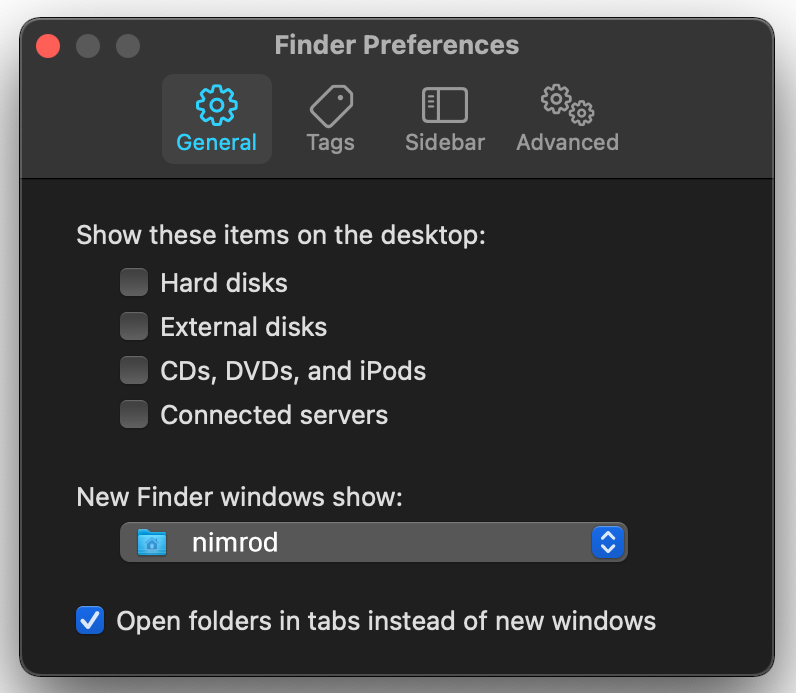The height and width of the screenshot is (693, 796).
Task: Disable Open folders in tabs checkbox
Action: tap(90, 621)
